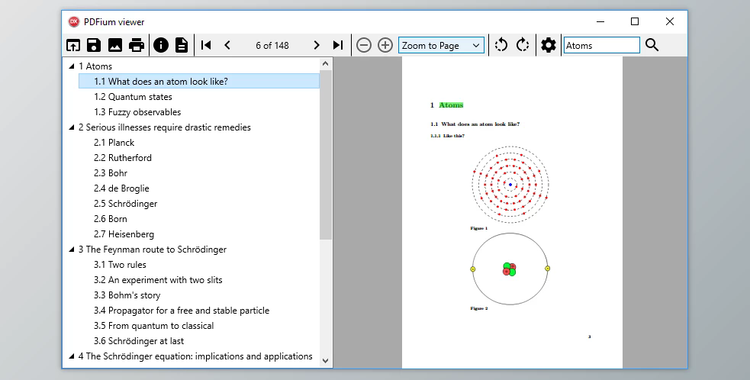
Task: Open the document information icon
Action: (161, 45)
